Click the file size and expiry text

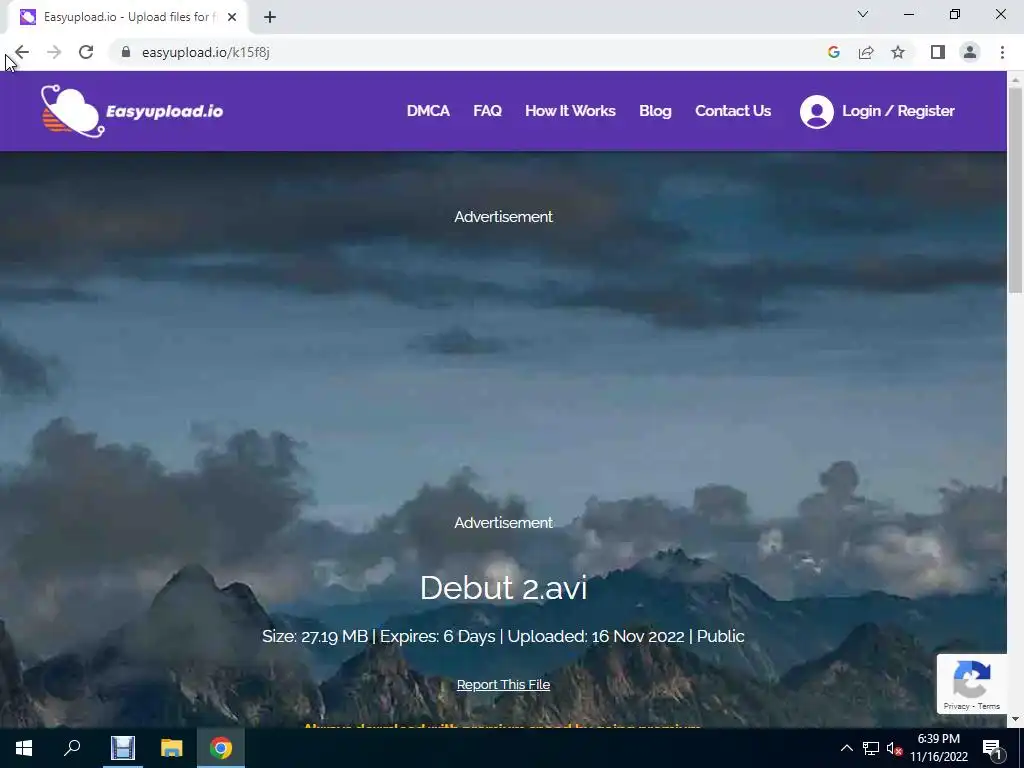[x=503, y=636]
